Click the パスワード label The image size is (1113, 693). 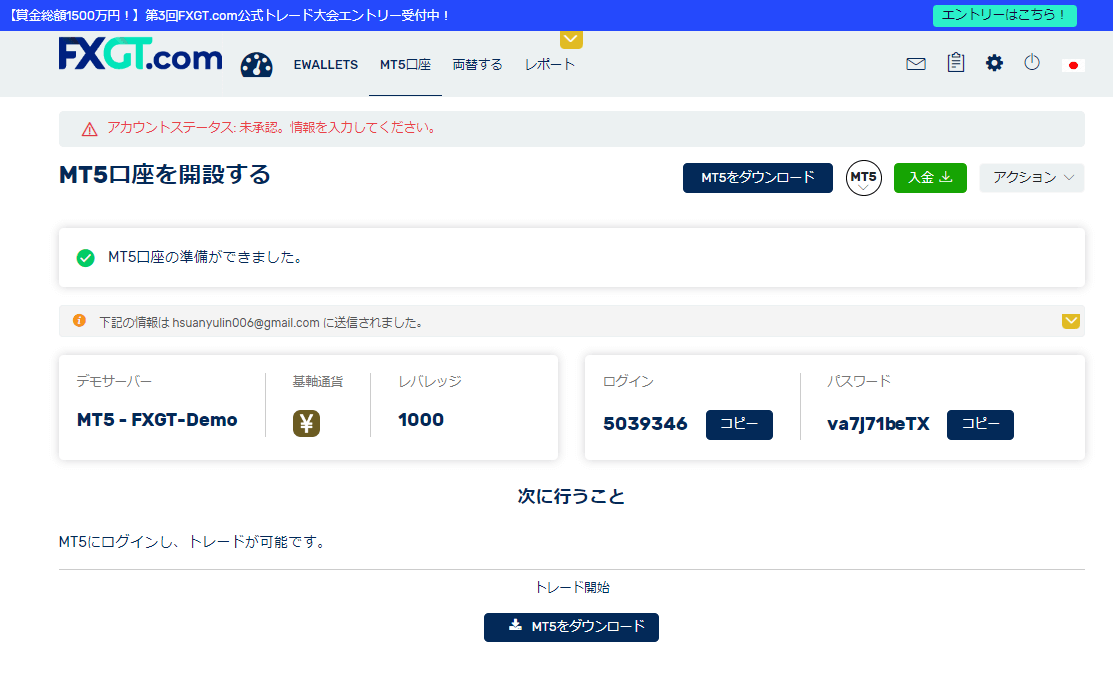pyautogui.click(x=859, y=381)
